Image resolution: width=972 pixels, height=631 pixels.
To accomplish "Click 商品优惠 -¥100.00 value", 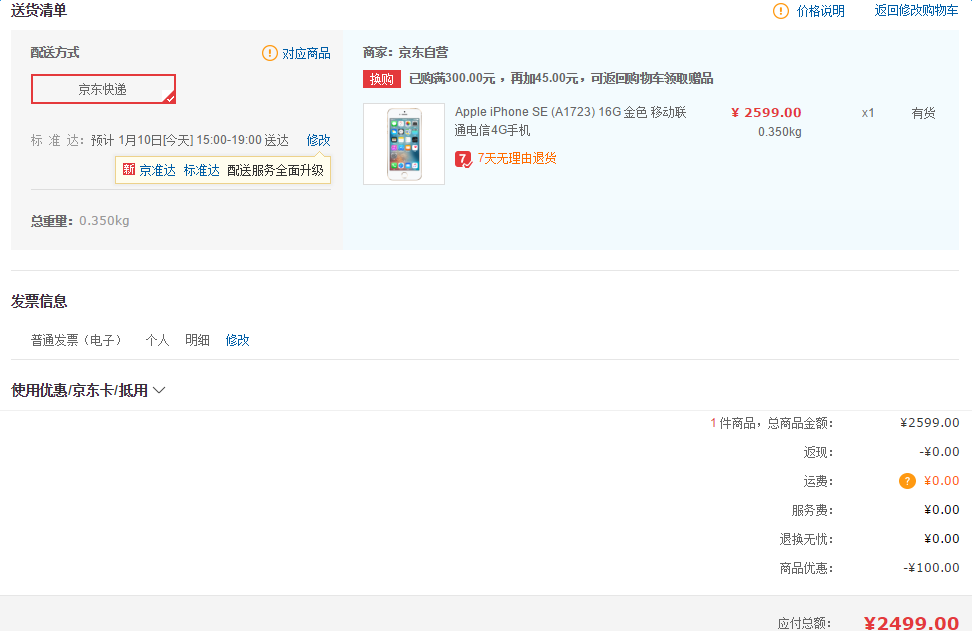I will pos(931,568).
